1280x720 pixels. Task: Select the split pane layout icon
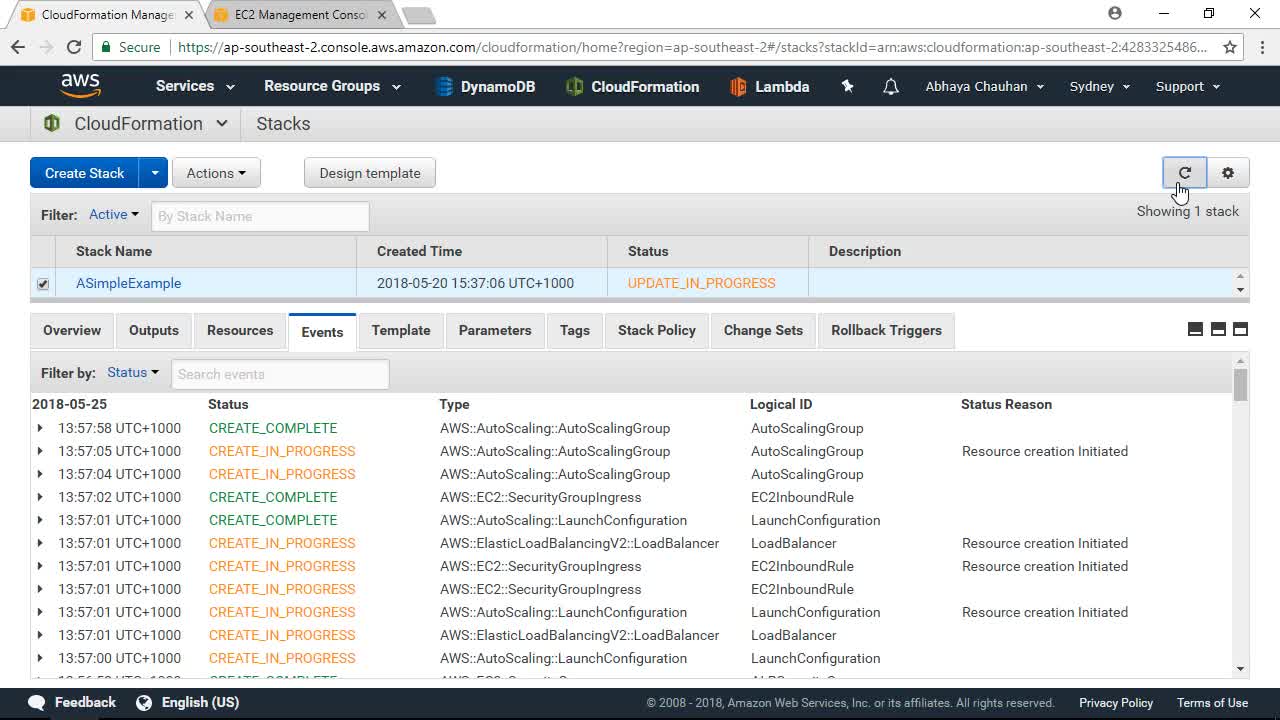point(1218,330)
